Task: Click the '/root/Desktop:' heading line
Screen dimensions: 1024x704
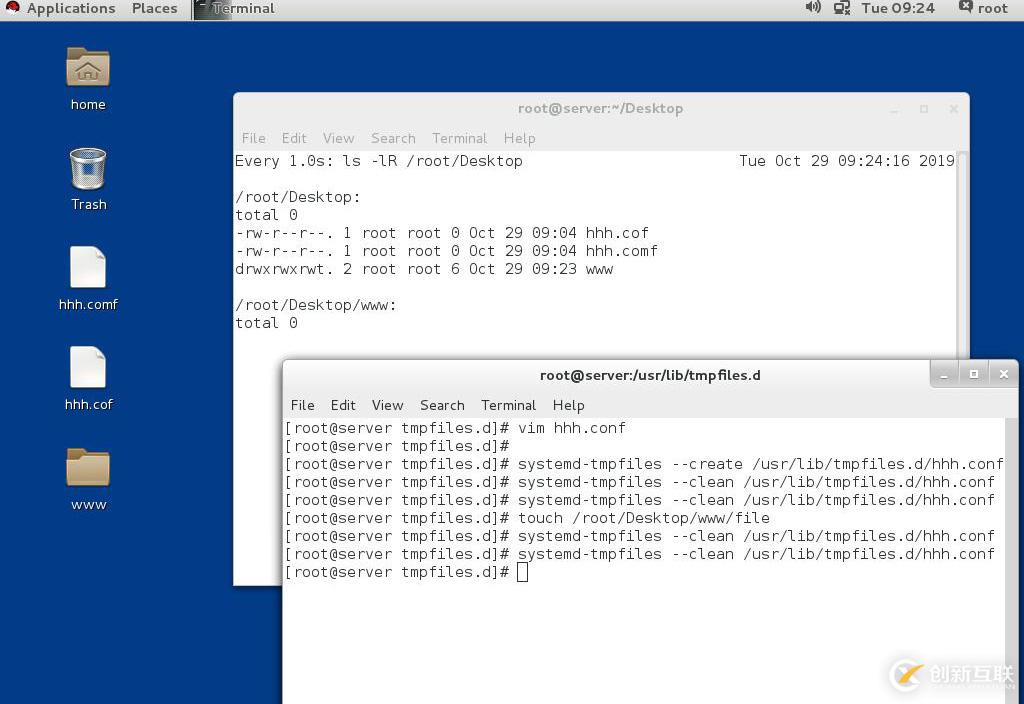Action: pos(298,197)
